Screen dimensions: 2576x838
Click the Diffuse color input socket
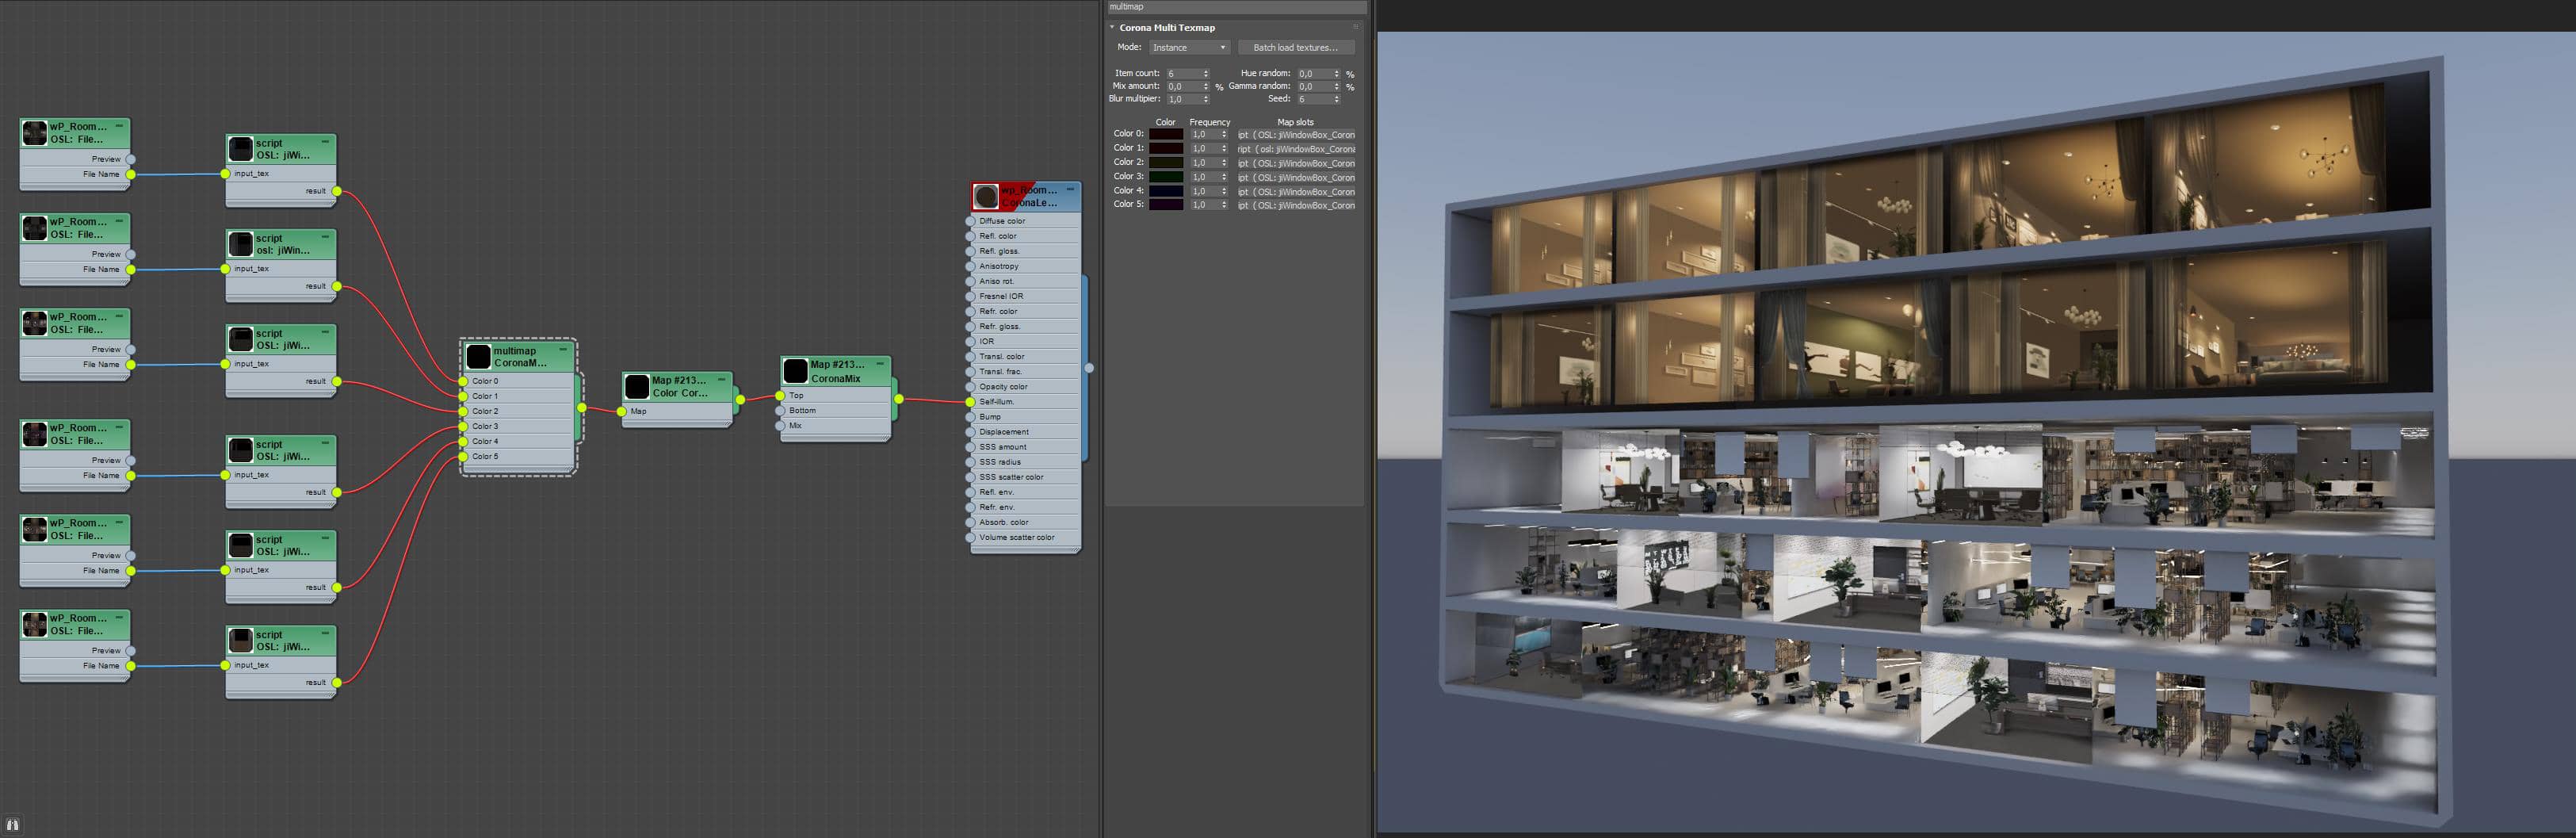tap(970, 221)
